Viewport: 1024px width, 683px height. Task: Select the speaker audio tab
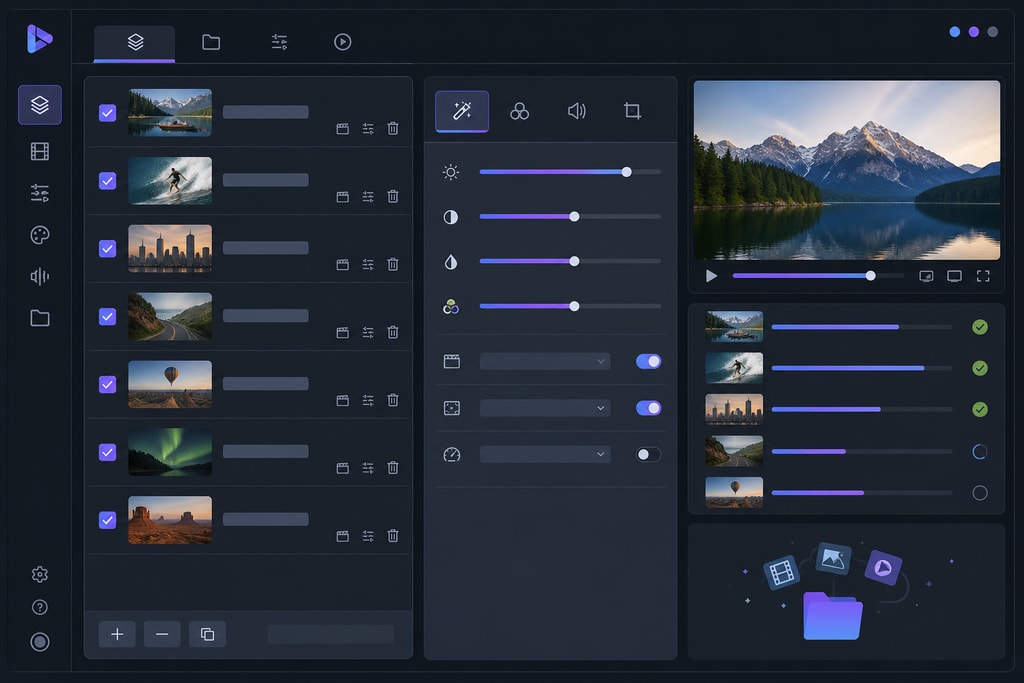pyautogui.click(x=577, y=111)
